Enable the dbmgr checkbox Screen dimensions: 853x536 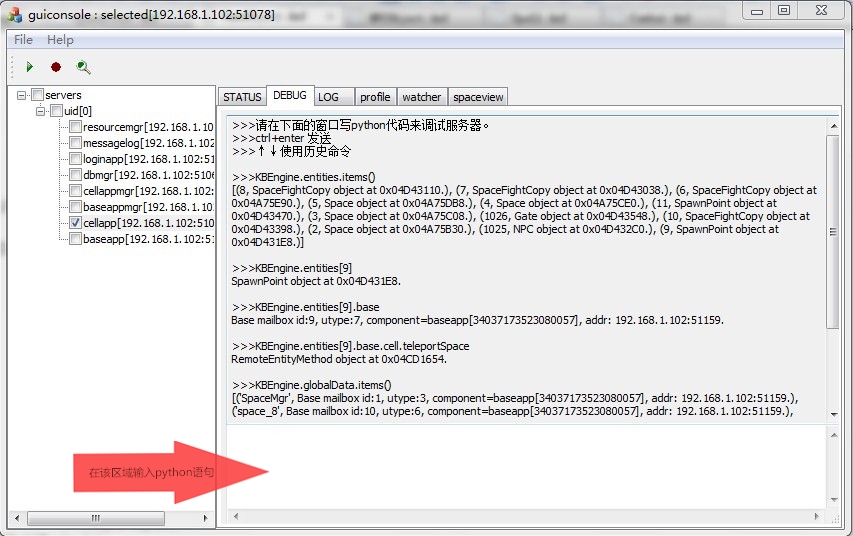pos(75,175)
